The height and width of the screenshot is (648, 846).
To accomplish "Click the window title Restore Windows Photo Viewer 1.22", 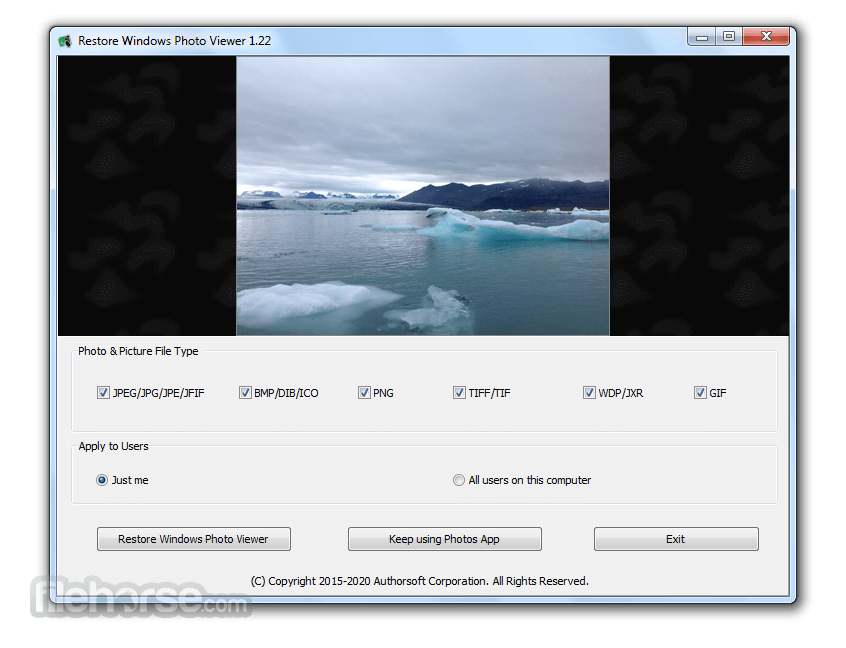I will [x=174, y=41].
